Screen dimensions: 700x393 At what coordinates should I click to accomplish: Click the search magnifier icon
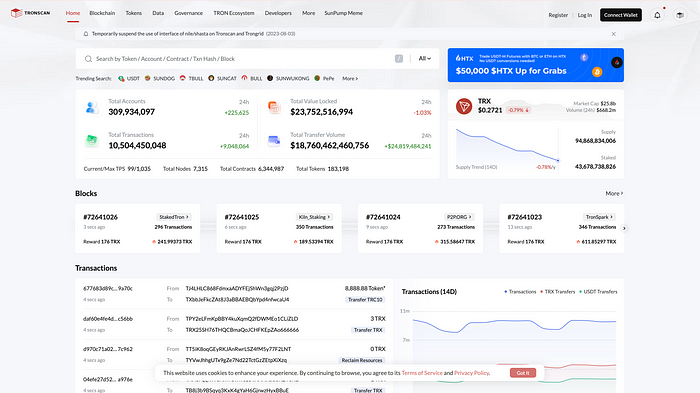(88, 59)
